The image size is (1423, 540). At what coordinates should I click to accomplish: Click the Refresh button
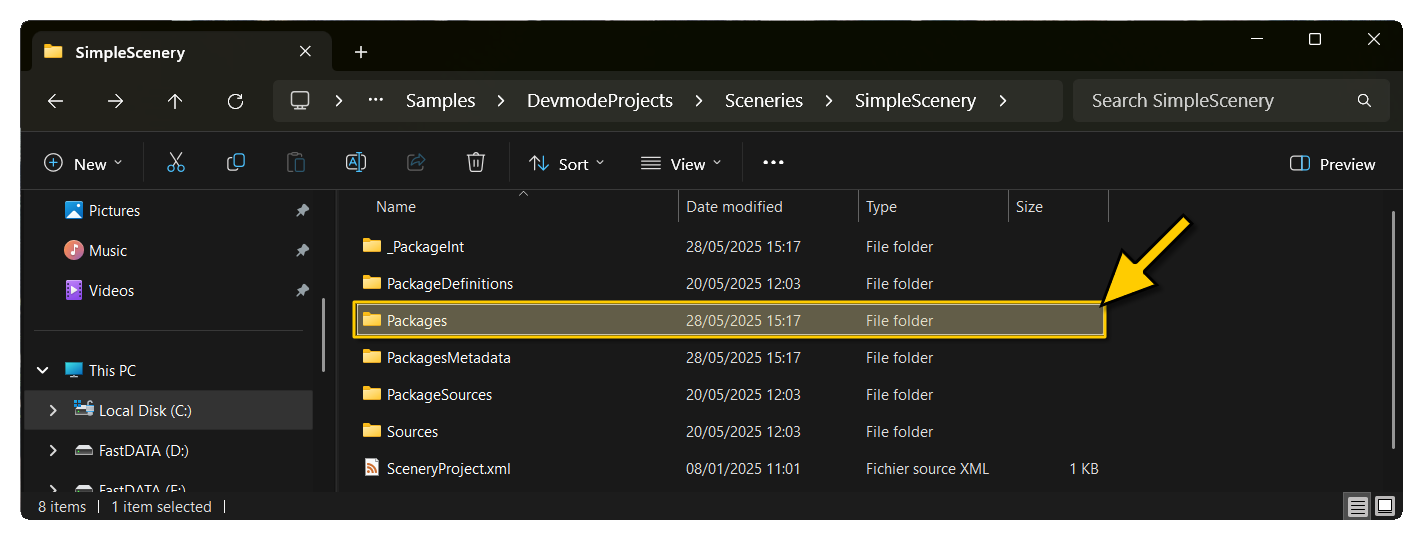(x=235, y=101)
